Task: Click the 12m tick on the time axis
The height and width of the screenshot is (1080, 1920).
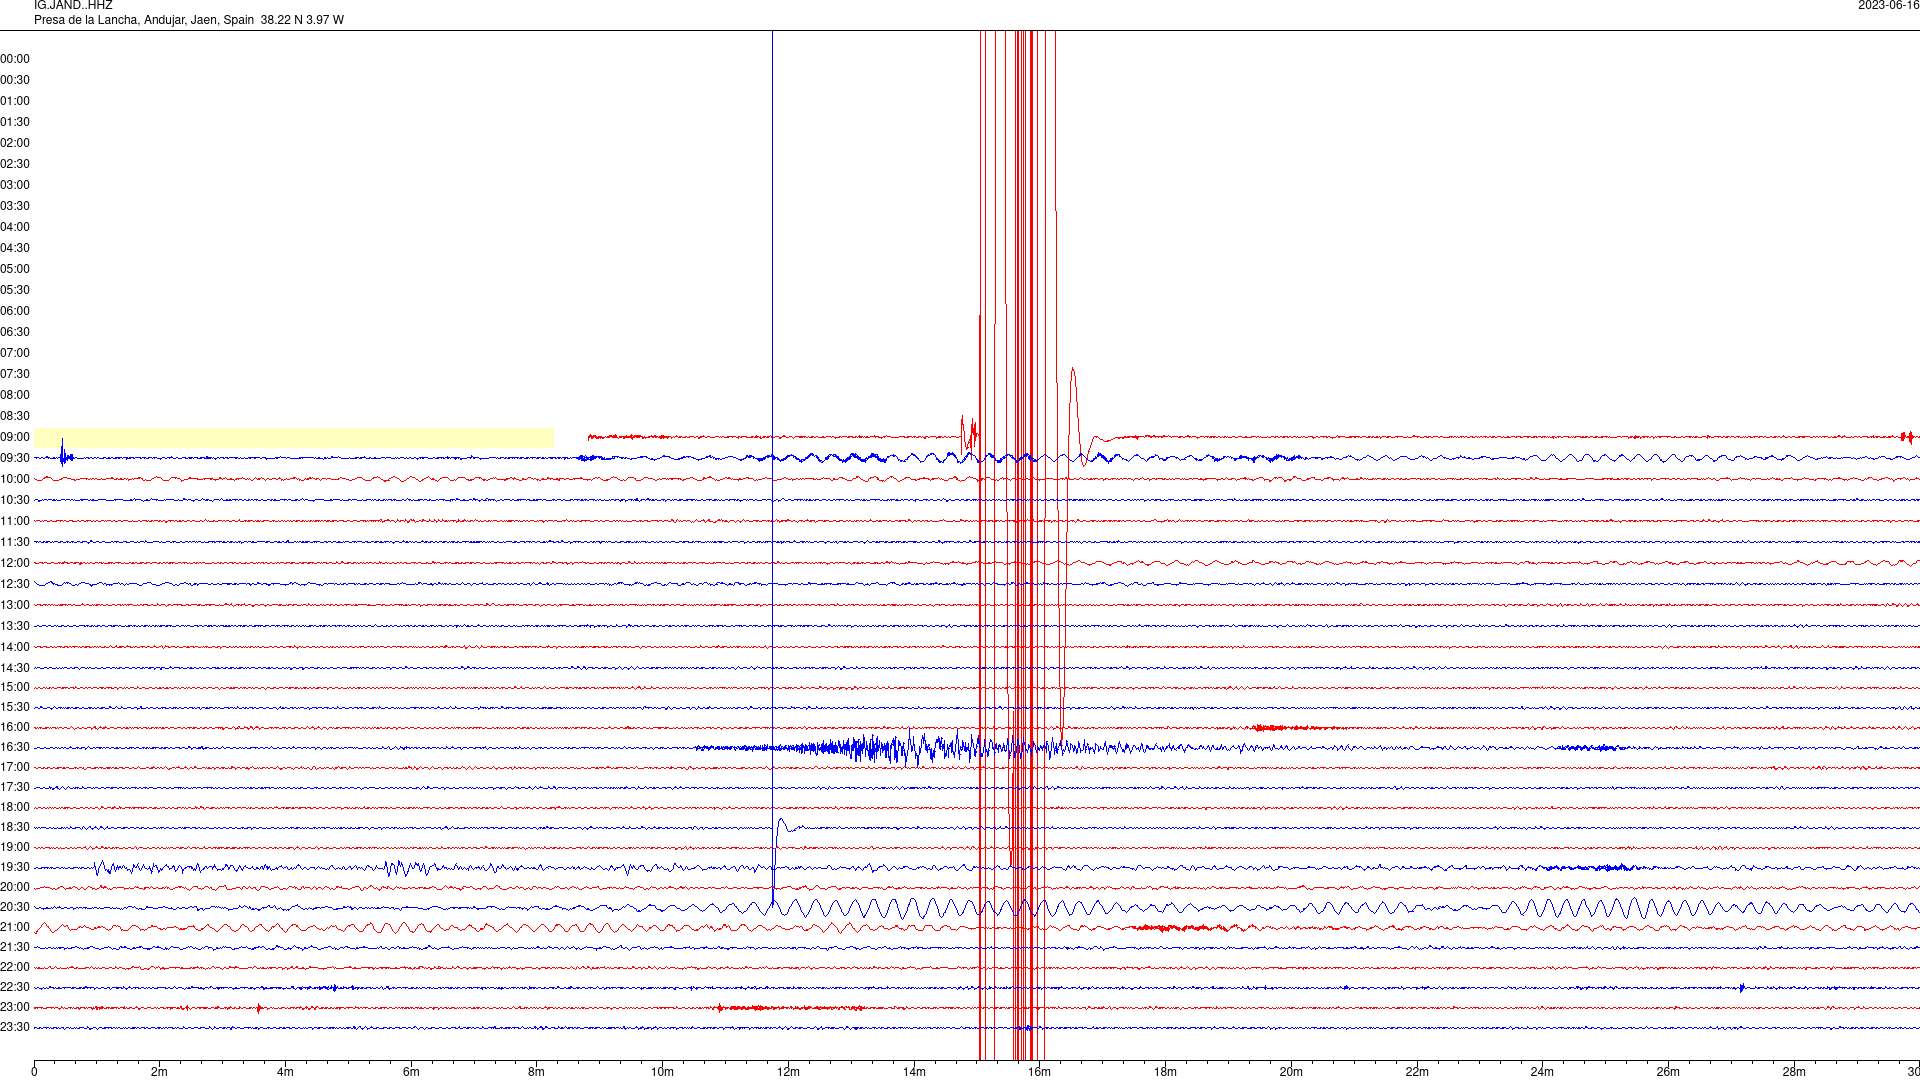Action: [788, 1072]
